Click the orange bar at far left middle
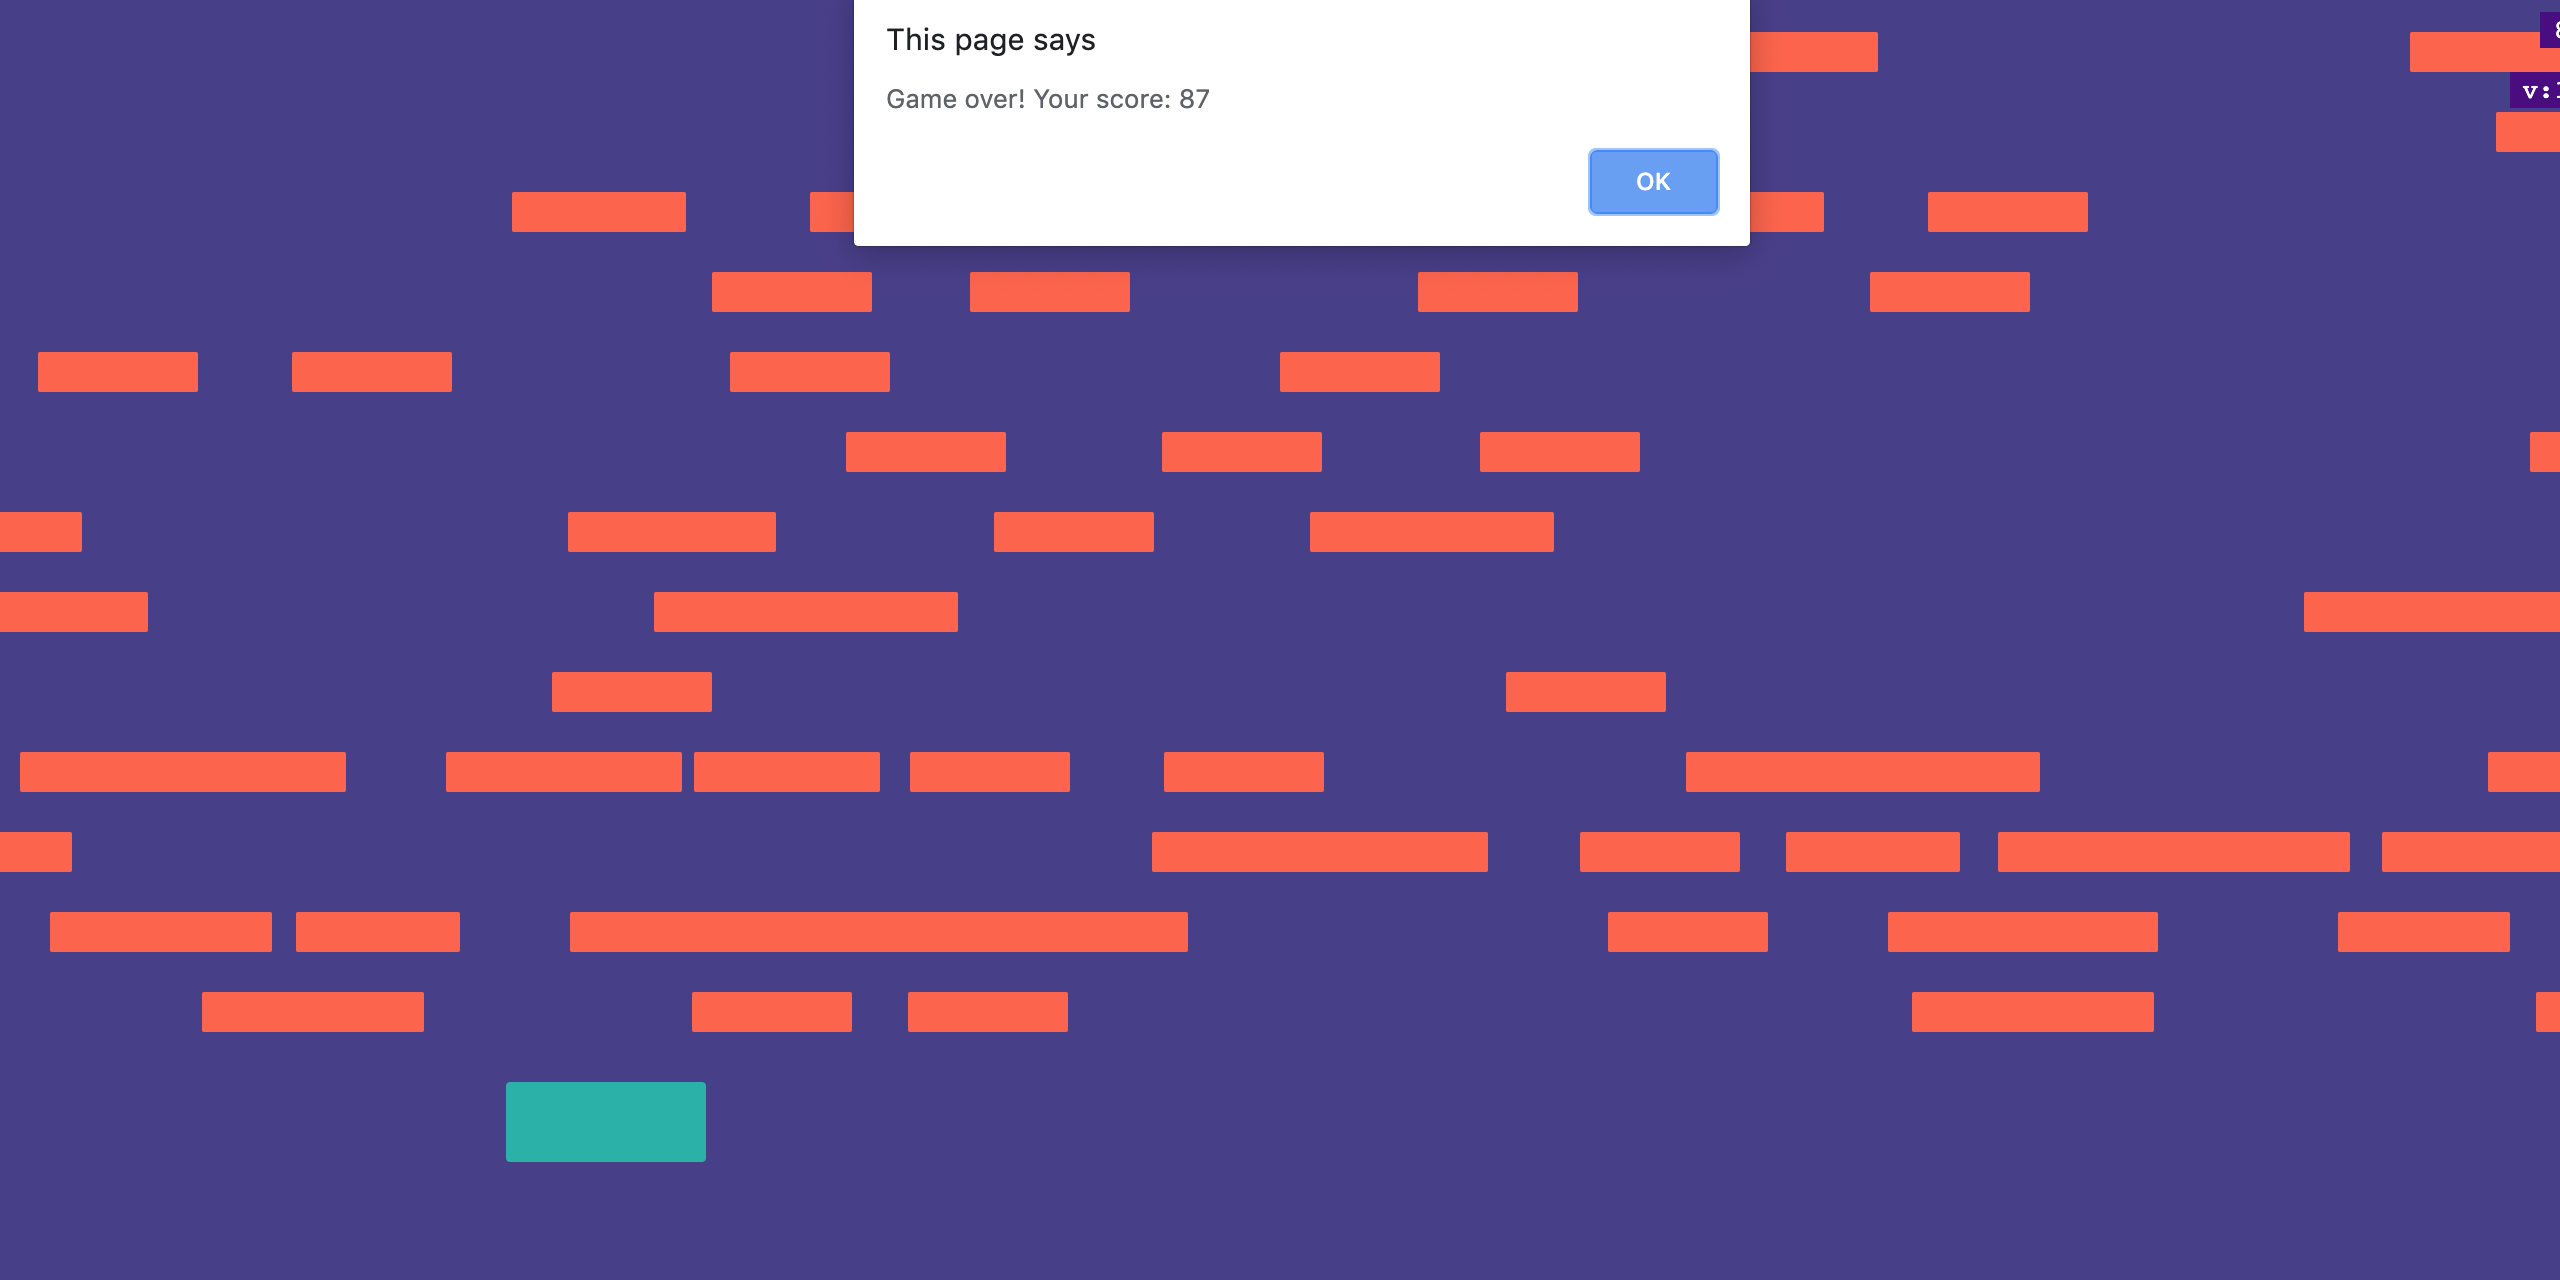 point(73,611)
